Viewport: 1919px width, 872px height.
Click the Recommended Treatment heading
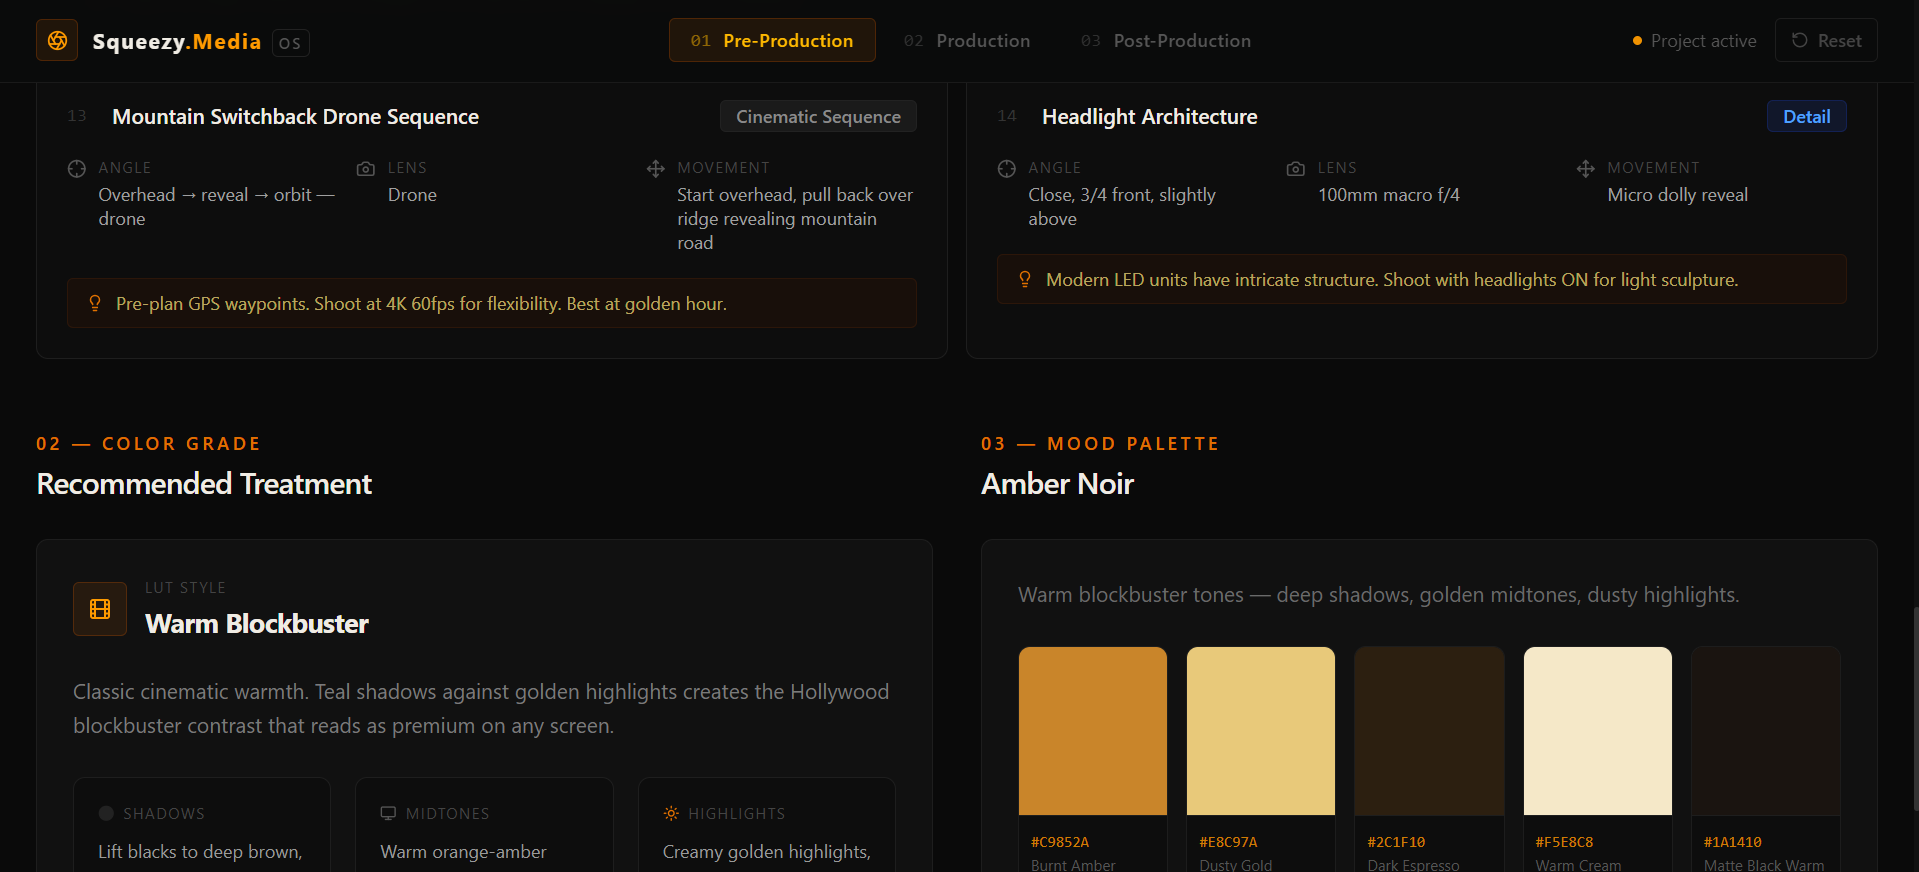point(204,484)
